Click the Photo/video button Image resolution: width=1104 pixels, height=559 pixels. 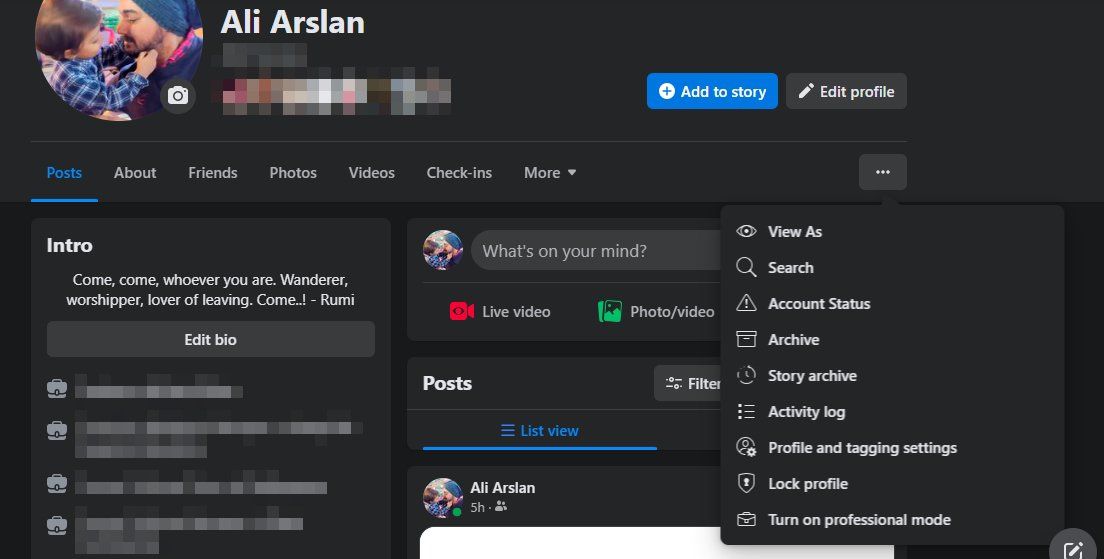coord(656,311)
